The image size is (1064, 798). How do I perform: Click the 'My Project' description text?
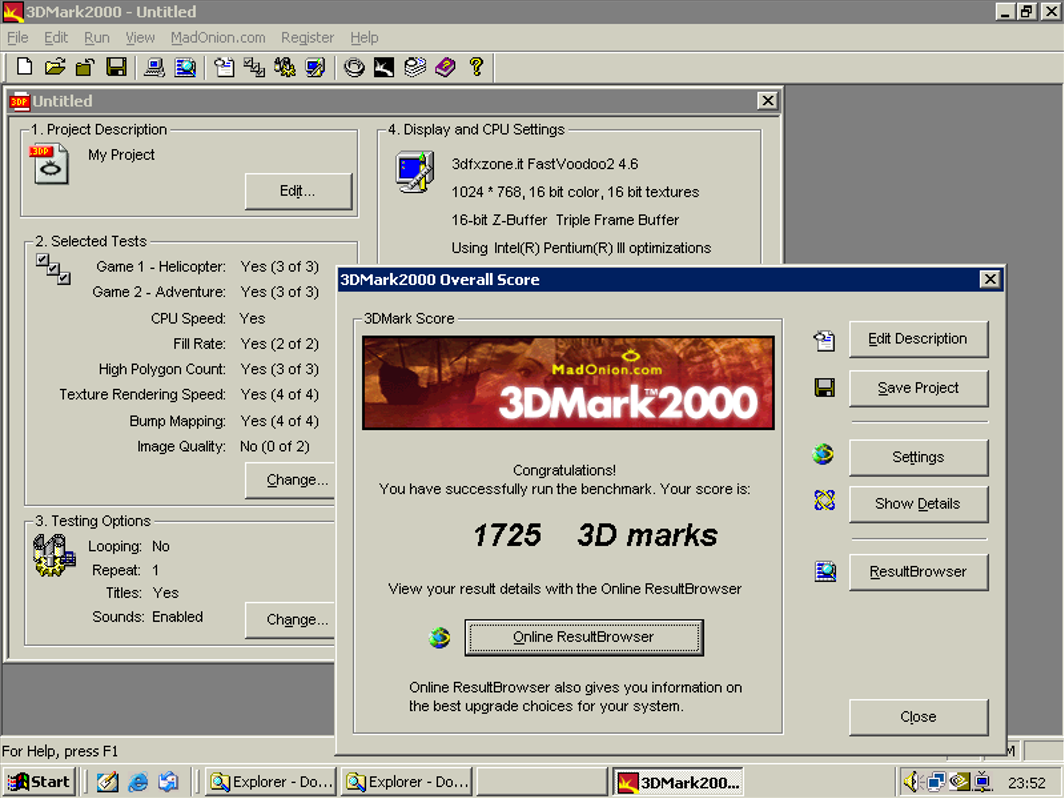click(x=121, y=155)
